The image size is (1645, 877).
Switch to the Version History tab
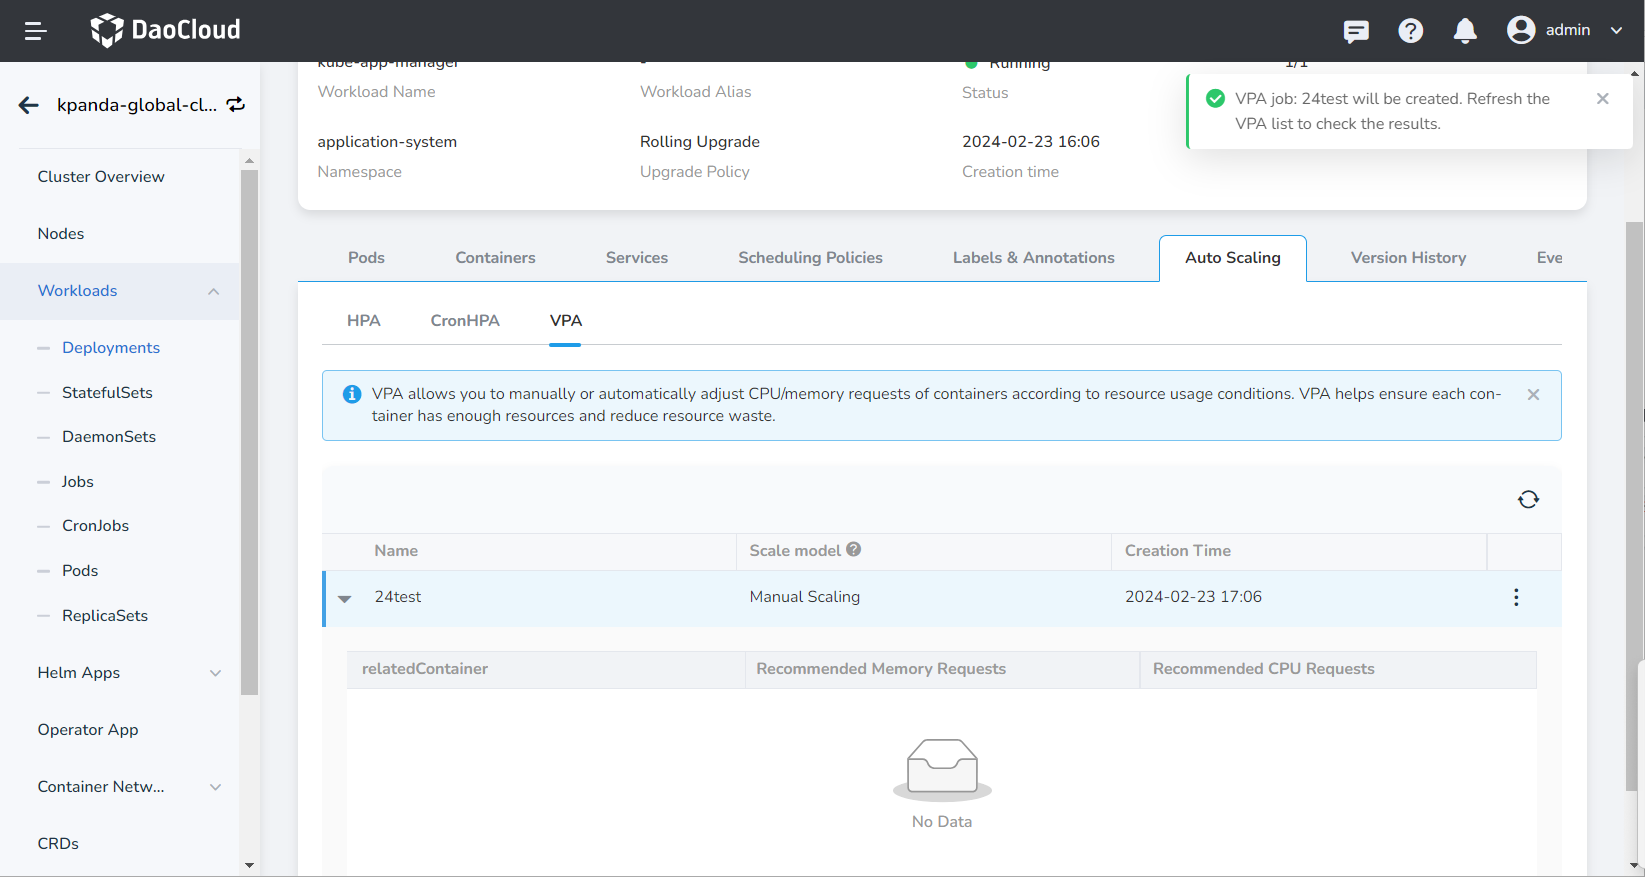(x=1408, y=258)
